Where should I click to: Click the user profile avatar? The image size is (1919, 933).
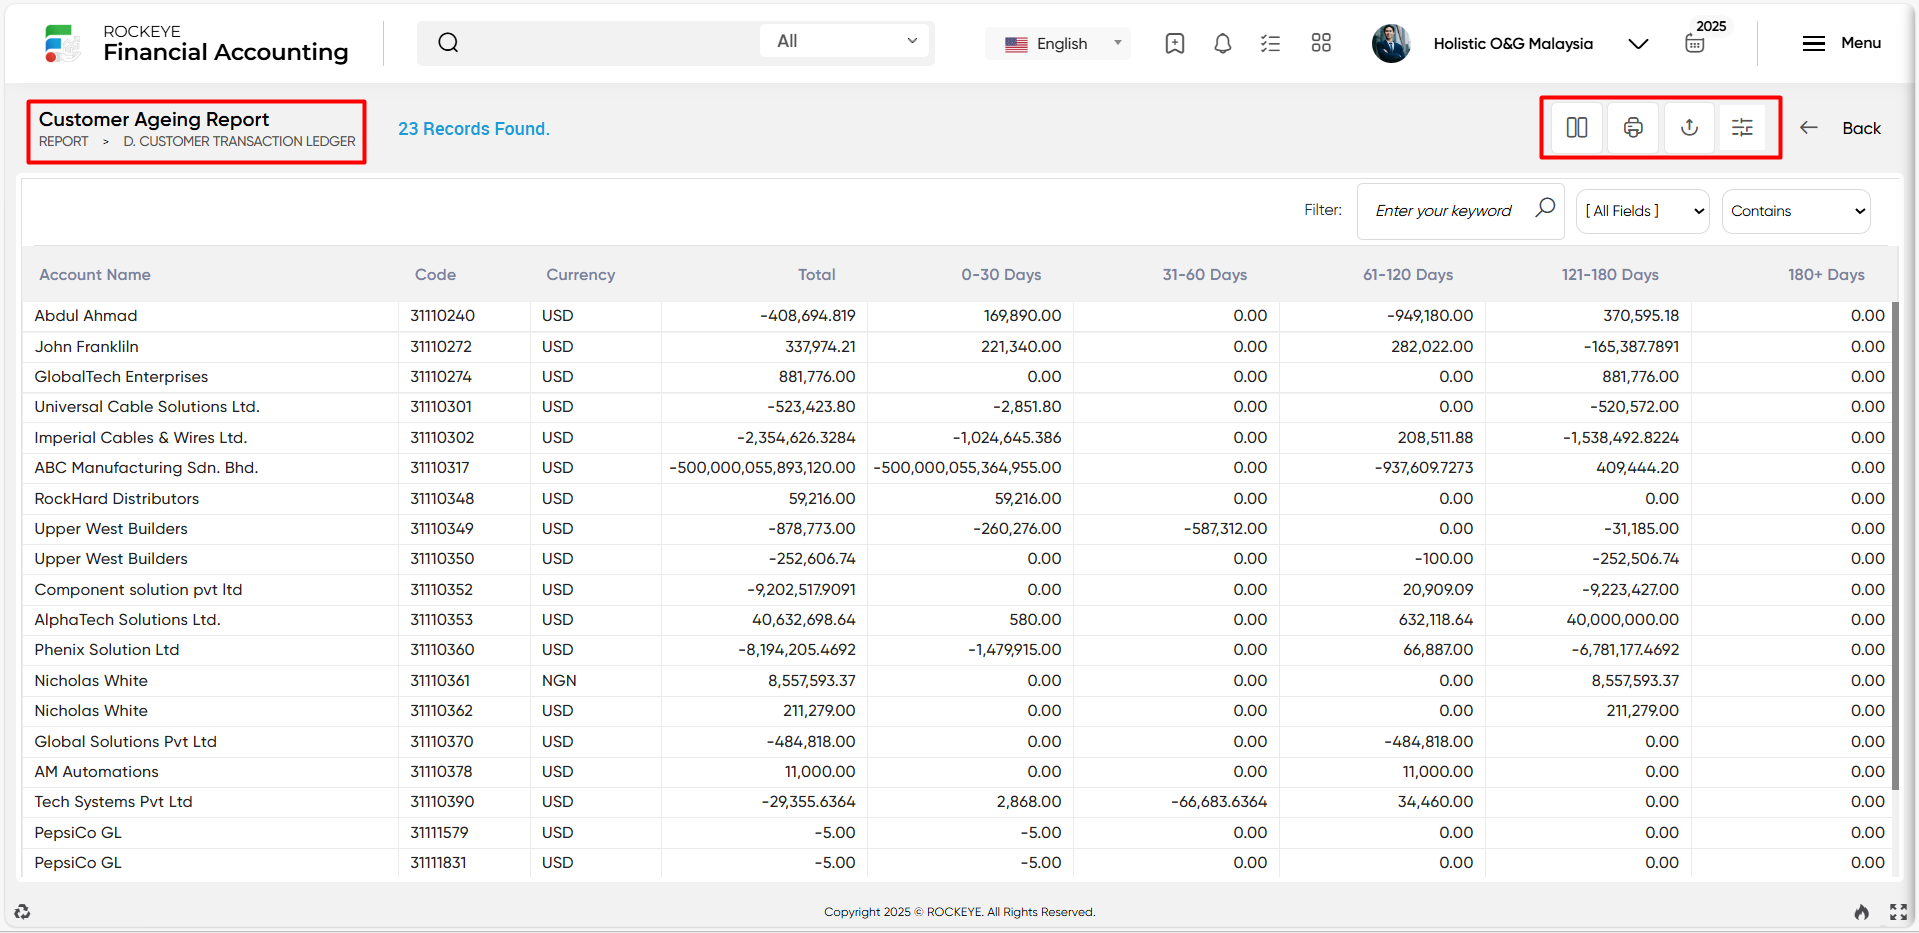[x=1391, y=43]
